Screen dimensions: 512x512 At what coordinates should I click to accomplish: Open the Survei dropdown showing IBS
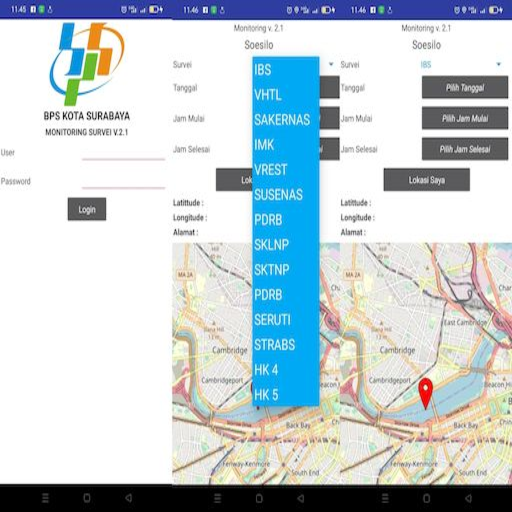pos(461,64)
